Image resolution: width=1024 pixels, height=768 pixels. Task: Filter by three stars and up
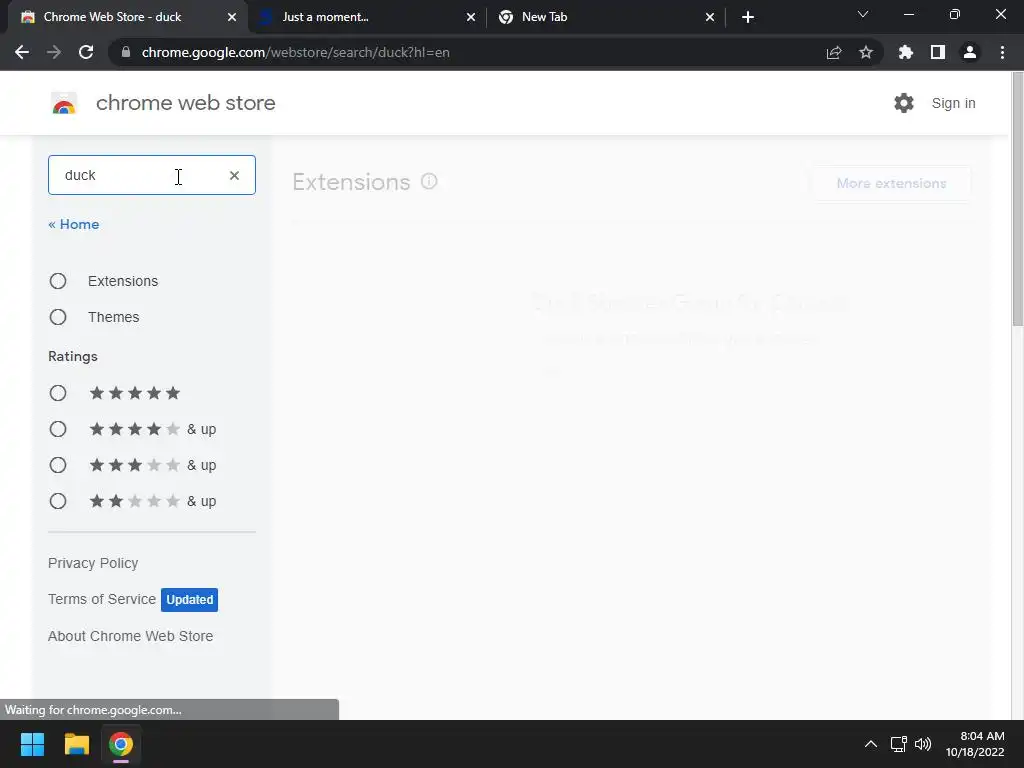click(x=58, y=465)
